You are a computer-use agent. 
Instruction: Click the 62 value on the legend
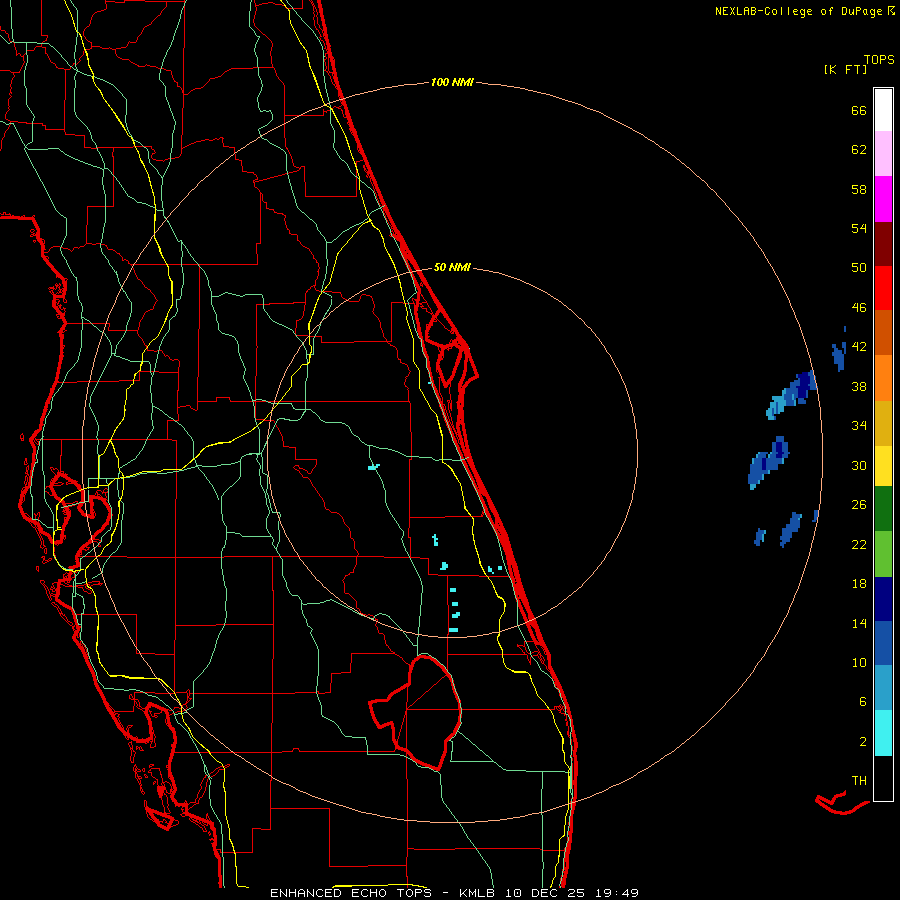pos(859,150)
